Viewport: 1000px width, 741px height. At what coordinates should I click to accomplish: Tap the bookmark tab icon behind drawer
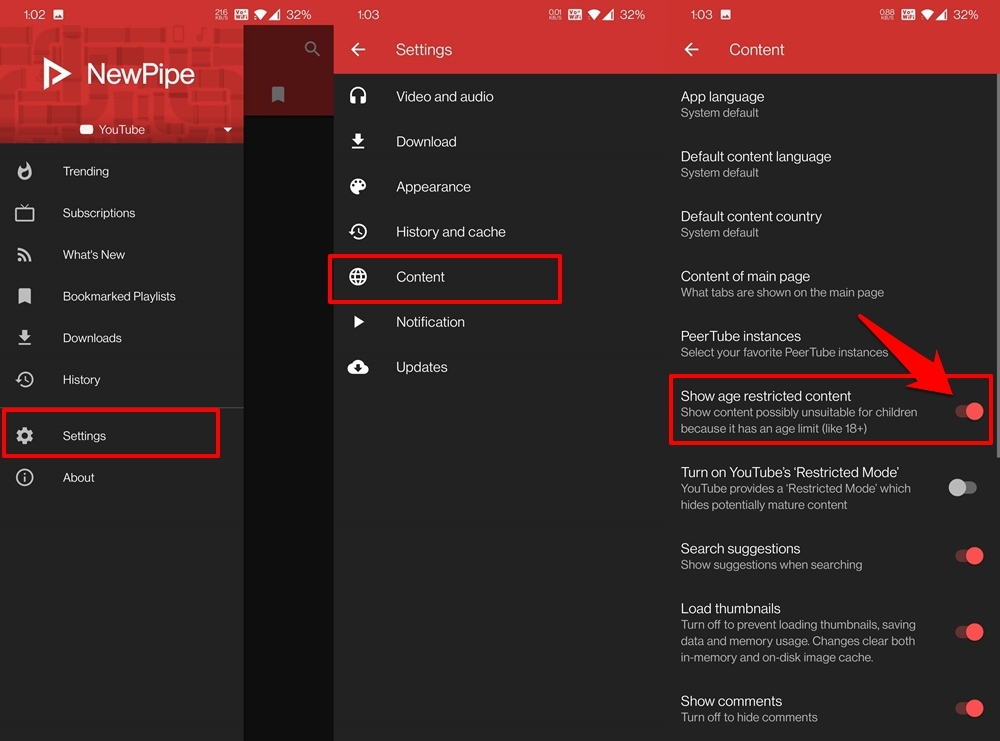[278, 94]
